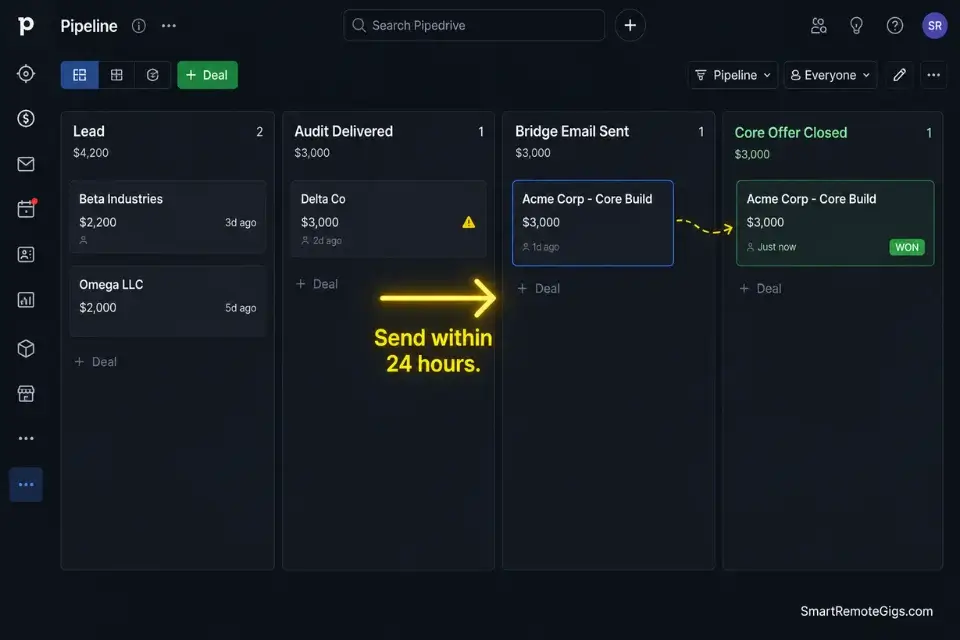Open Acme Corp card in Core Offer Closed

click(x=835, y=223)
